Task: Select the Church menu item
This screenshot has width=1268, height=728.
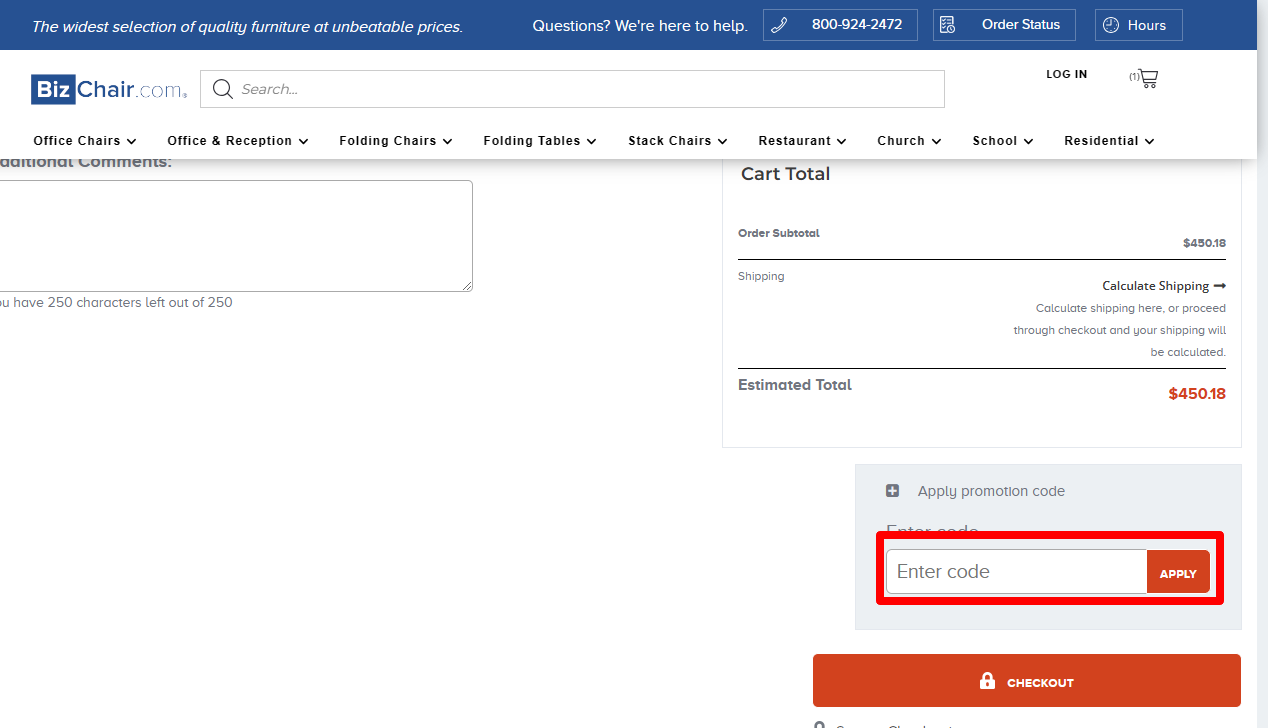Action: click(x=902, y=141)
